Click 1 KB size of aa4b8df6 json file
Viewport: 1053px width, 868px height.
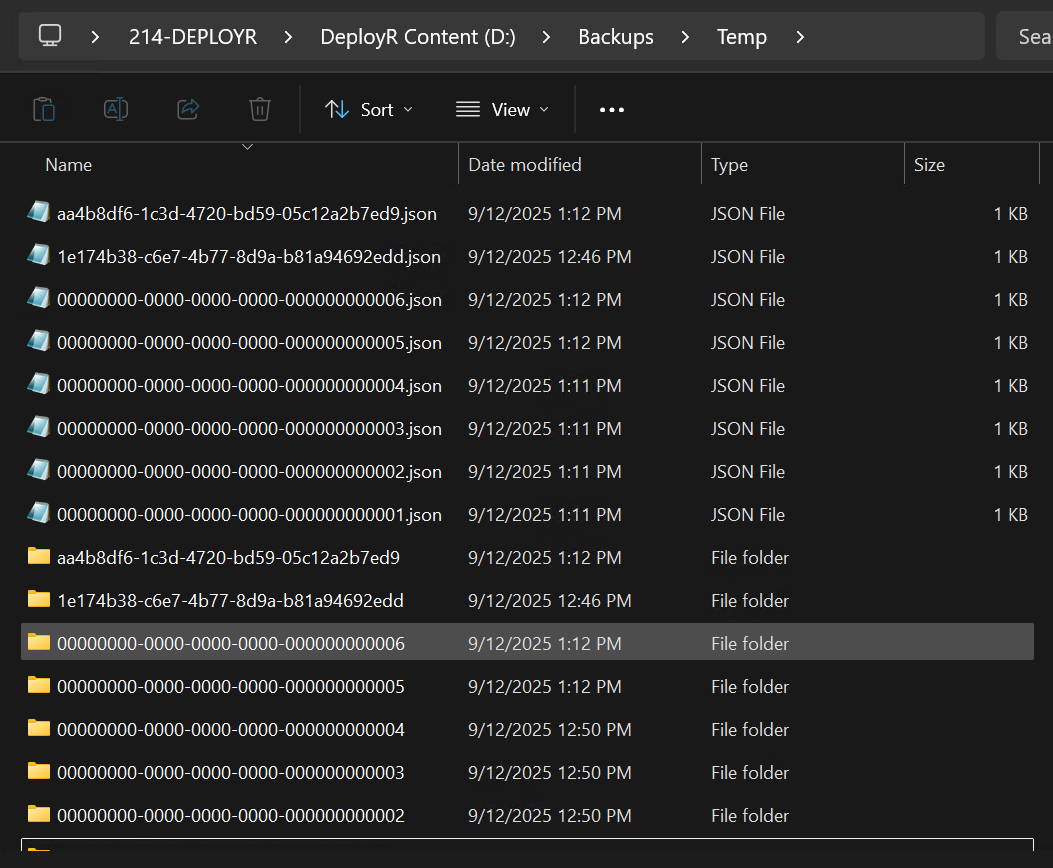(1011, 213)
